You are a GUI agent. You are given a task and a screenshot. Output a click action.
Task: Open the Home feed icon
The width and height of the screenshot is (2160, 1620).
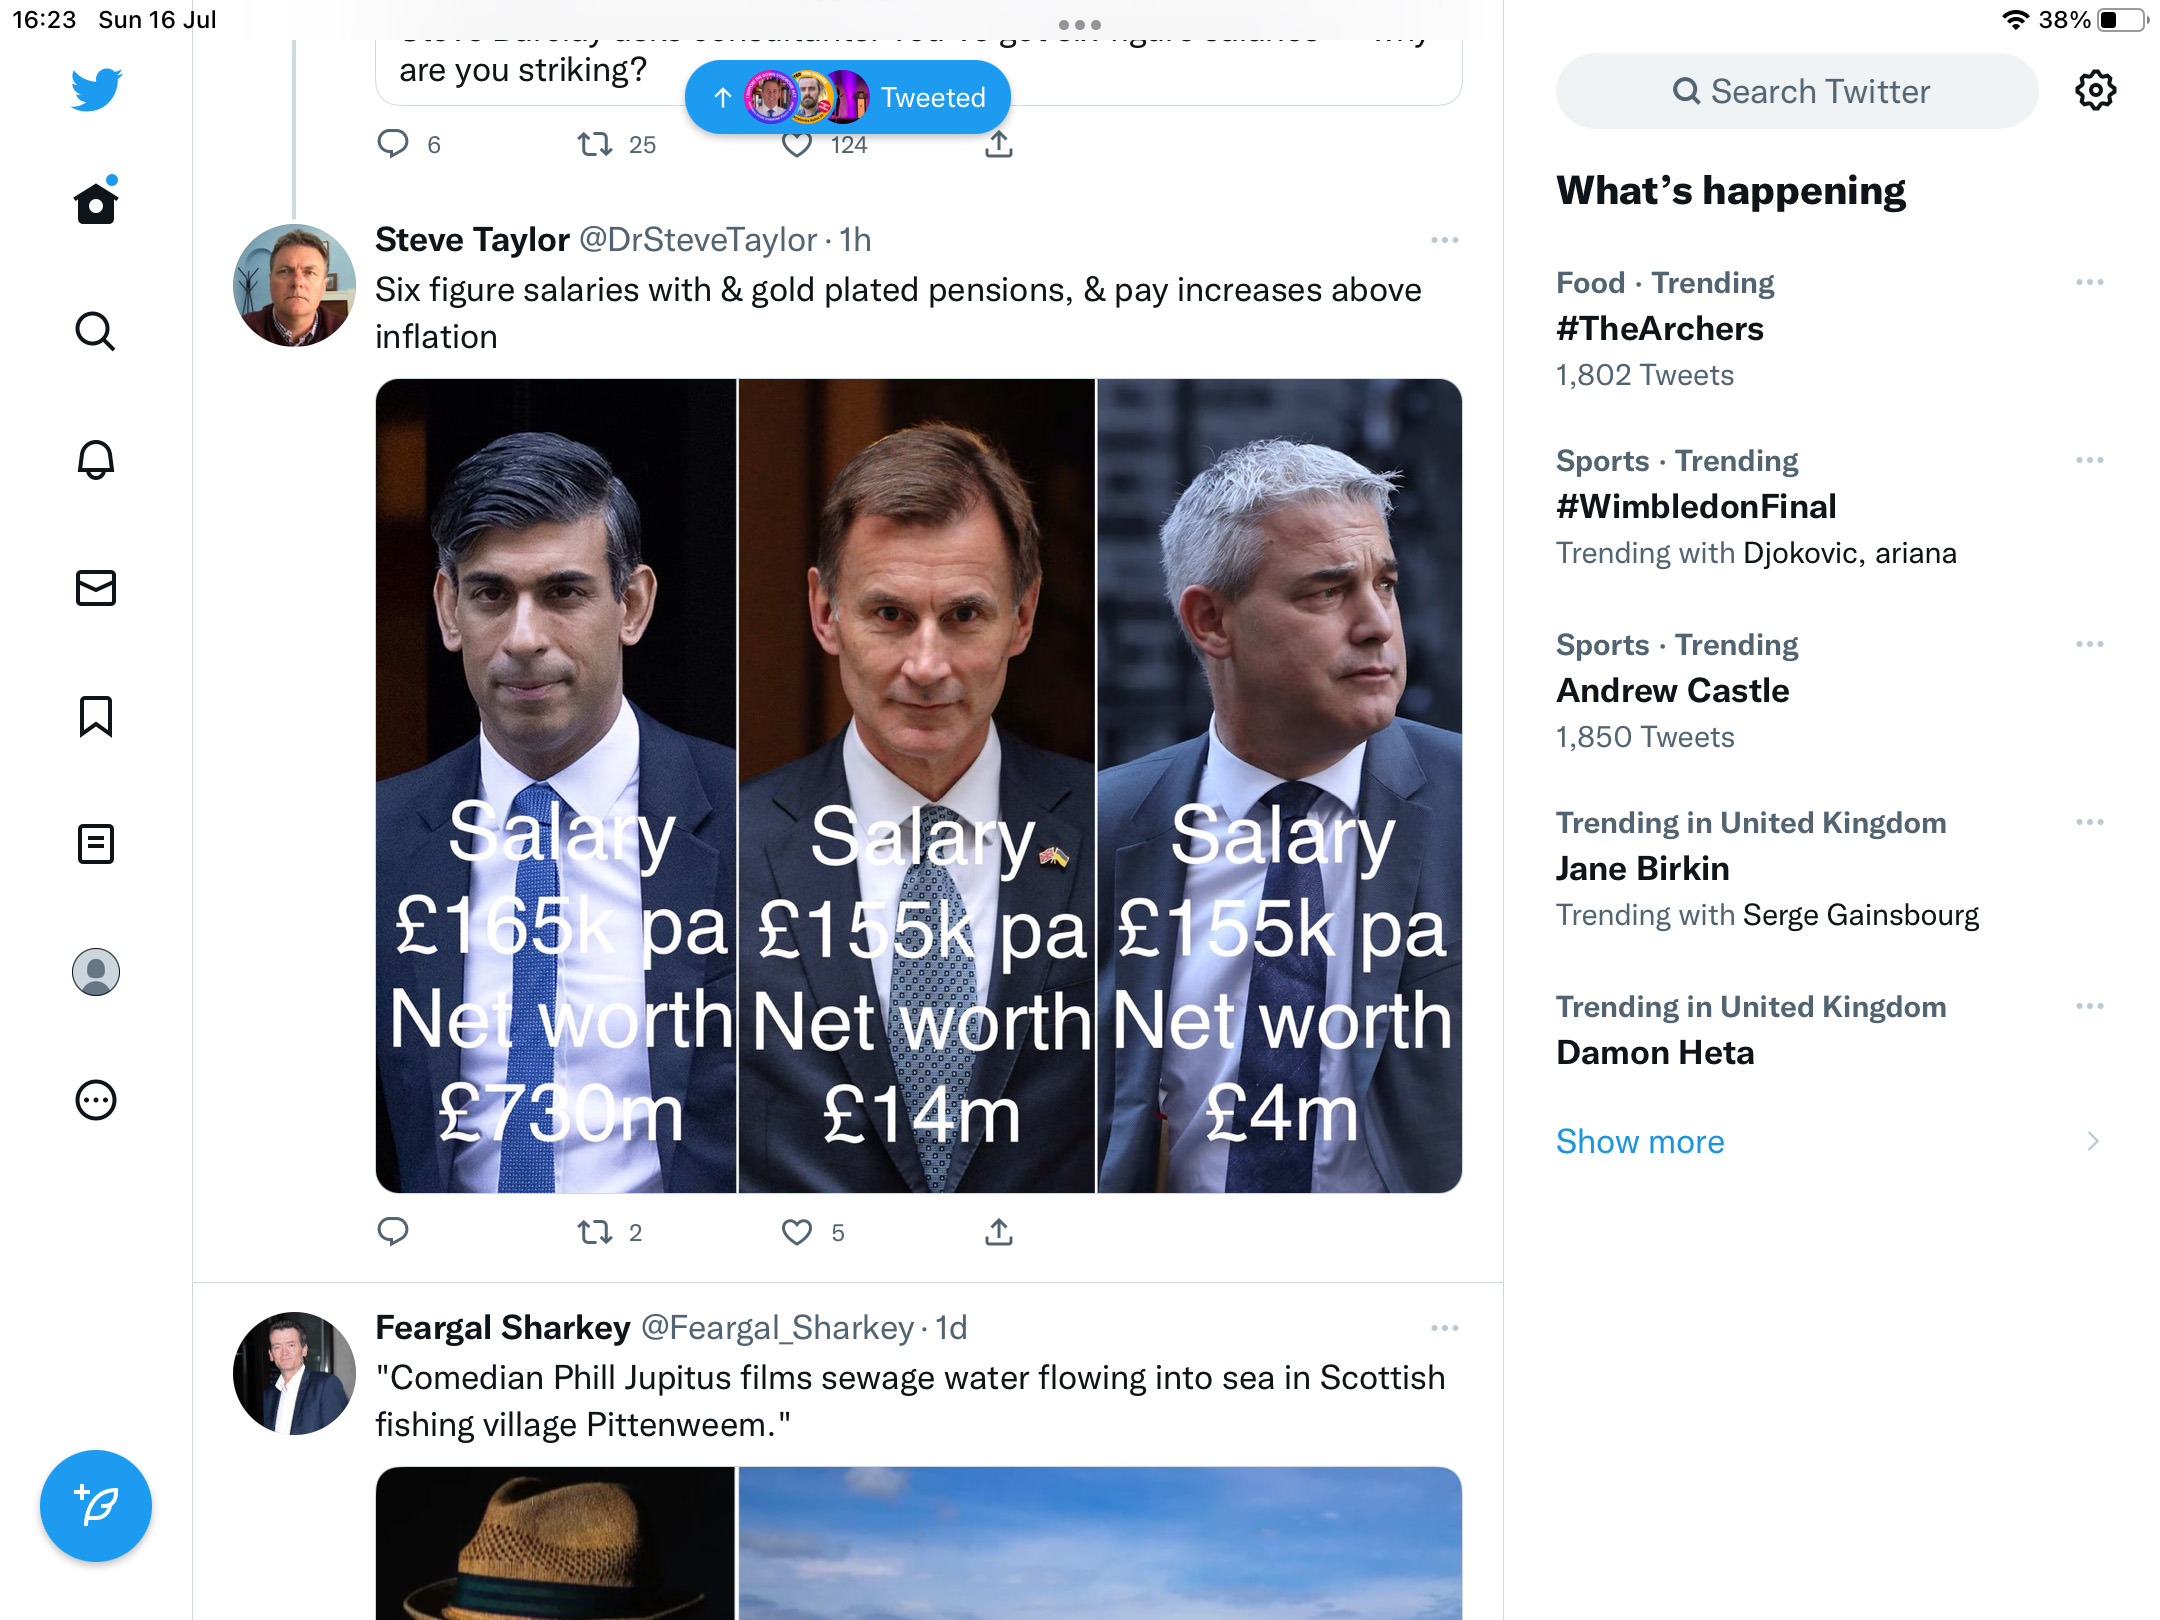96,202
